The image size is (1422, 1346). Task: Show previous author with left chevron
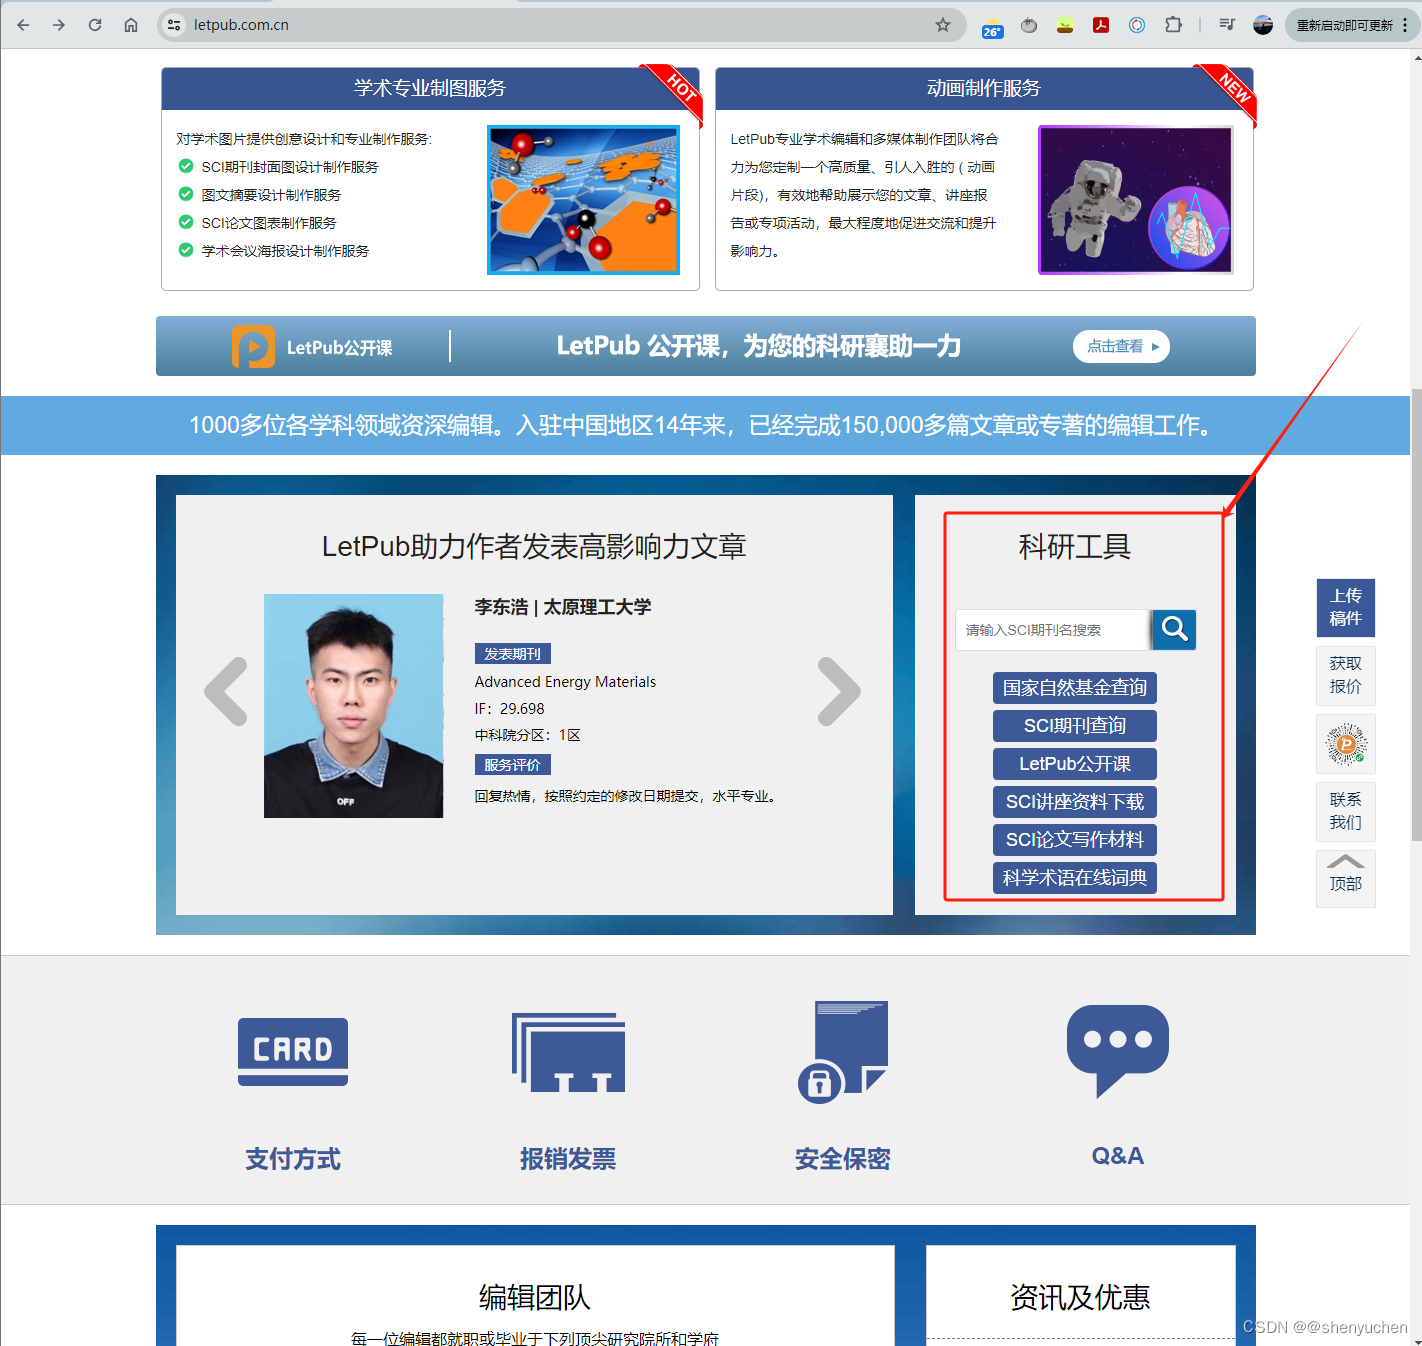point(226,691)
